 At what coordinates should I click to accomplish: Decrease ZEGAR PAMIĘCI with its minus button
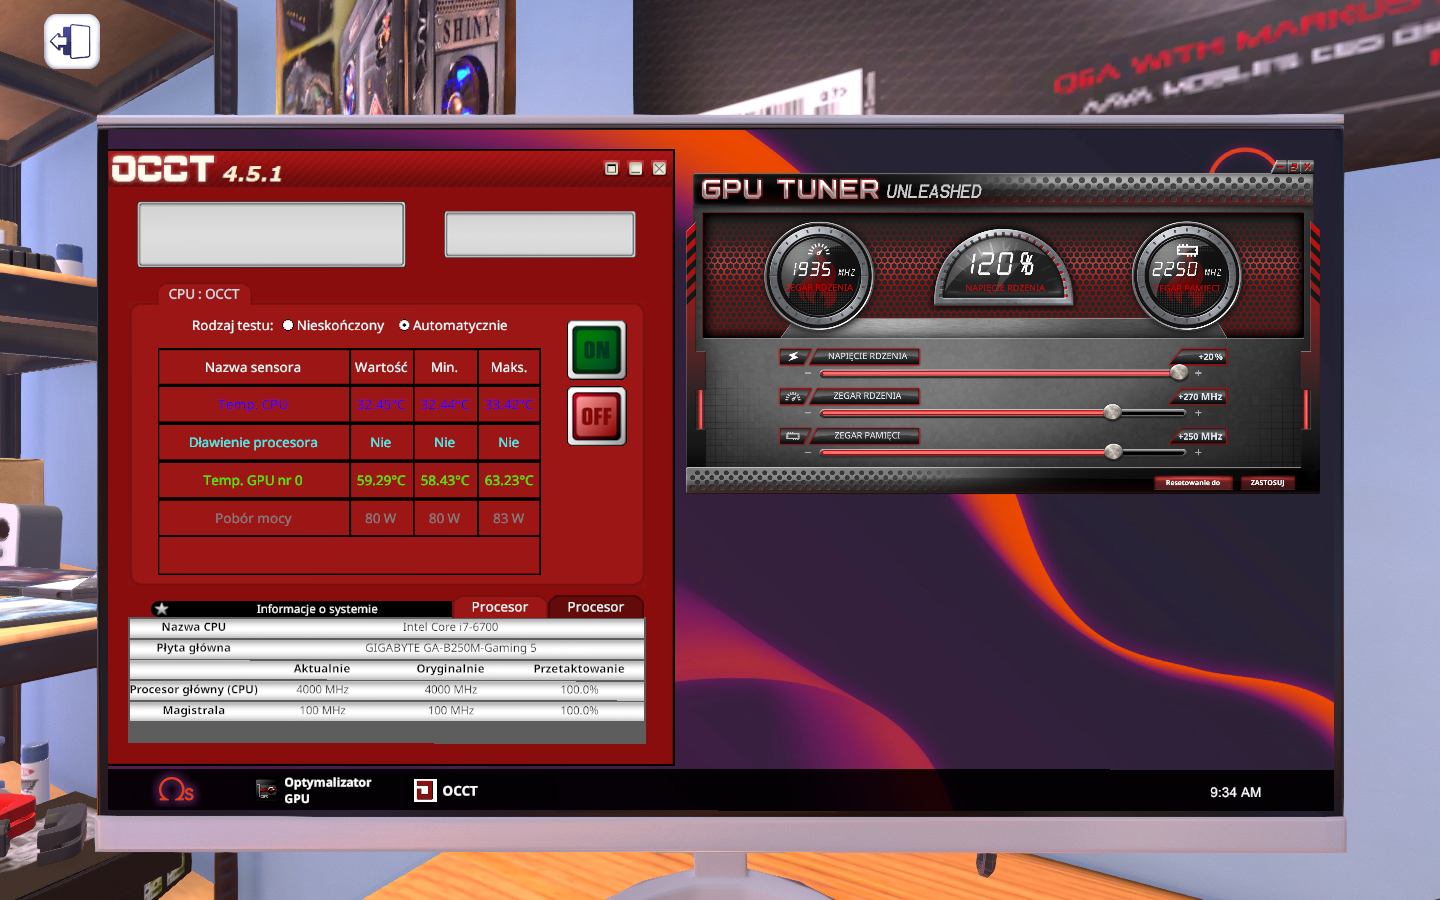pyautogui.click(x=808, y=452)
